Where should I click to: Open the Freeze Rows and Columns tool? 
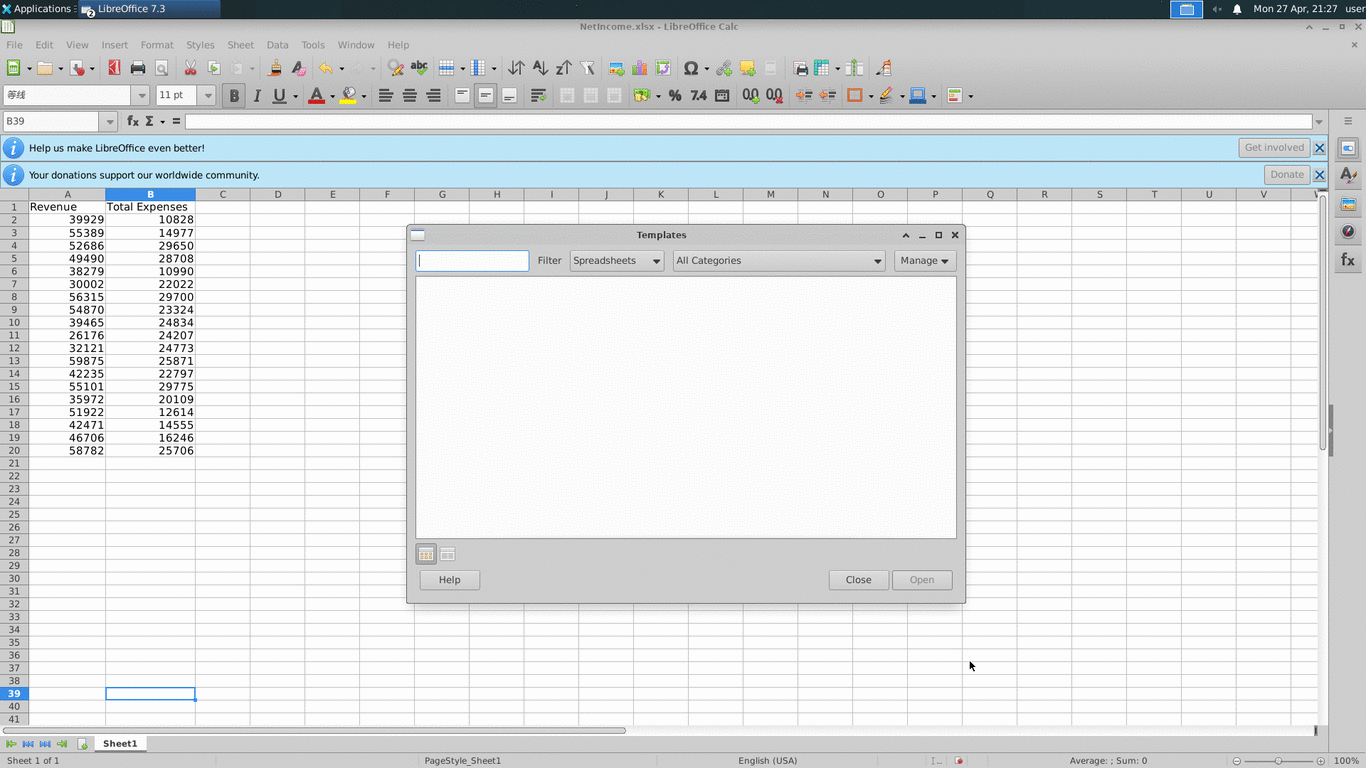tap(822, 68)
